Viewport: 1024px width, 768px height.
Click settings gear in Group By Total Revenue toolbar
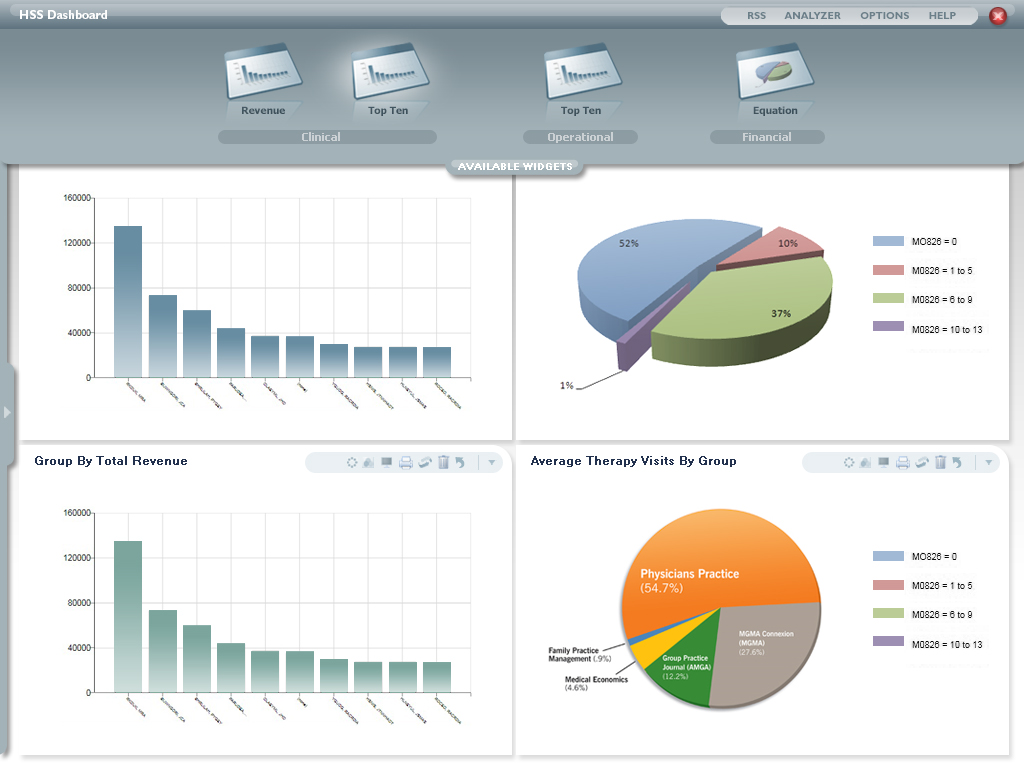point(352,462)
